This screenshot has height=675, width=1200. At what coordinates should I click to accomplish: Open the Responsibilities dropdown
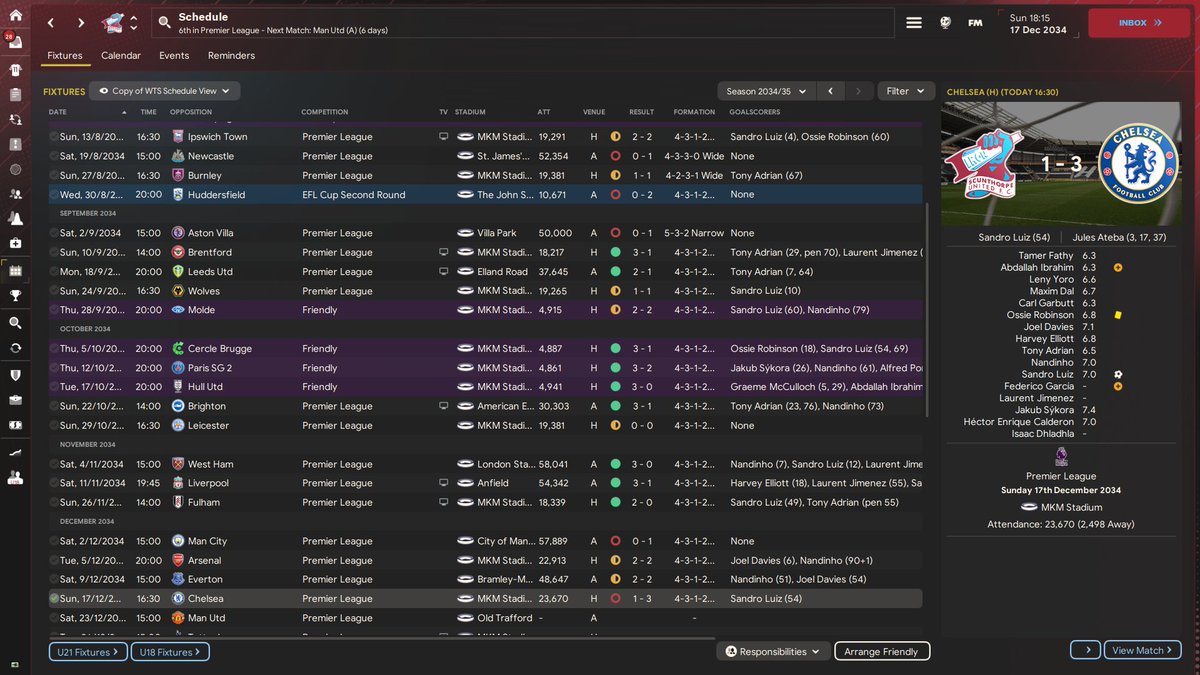coord(774,651)
